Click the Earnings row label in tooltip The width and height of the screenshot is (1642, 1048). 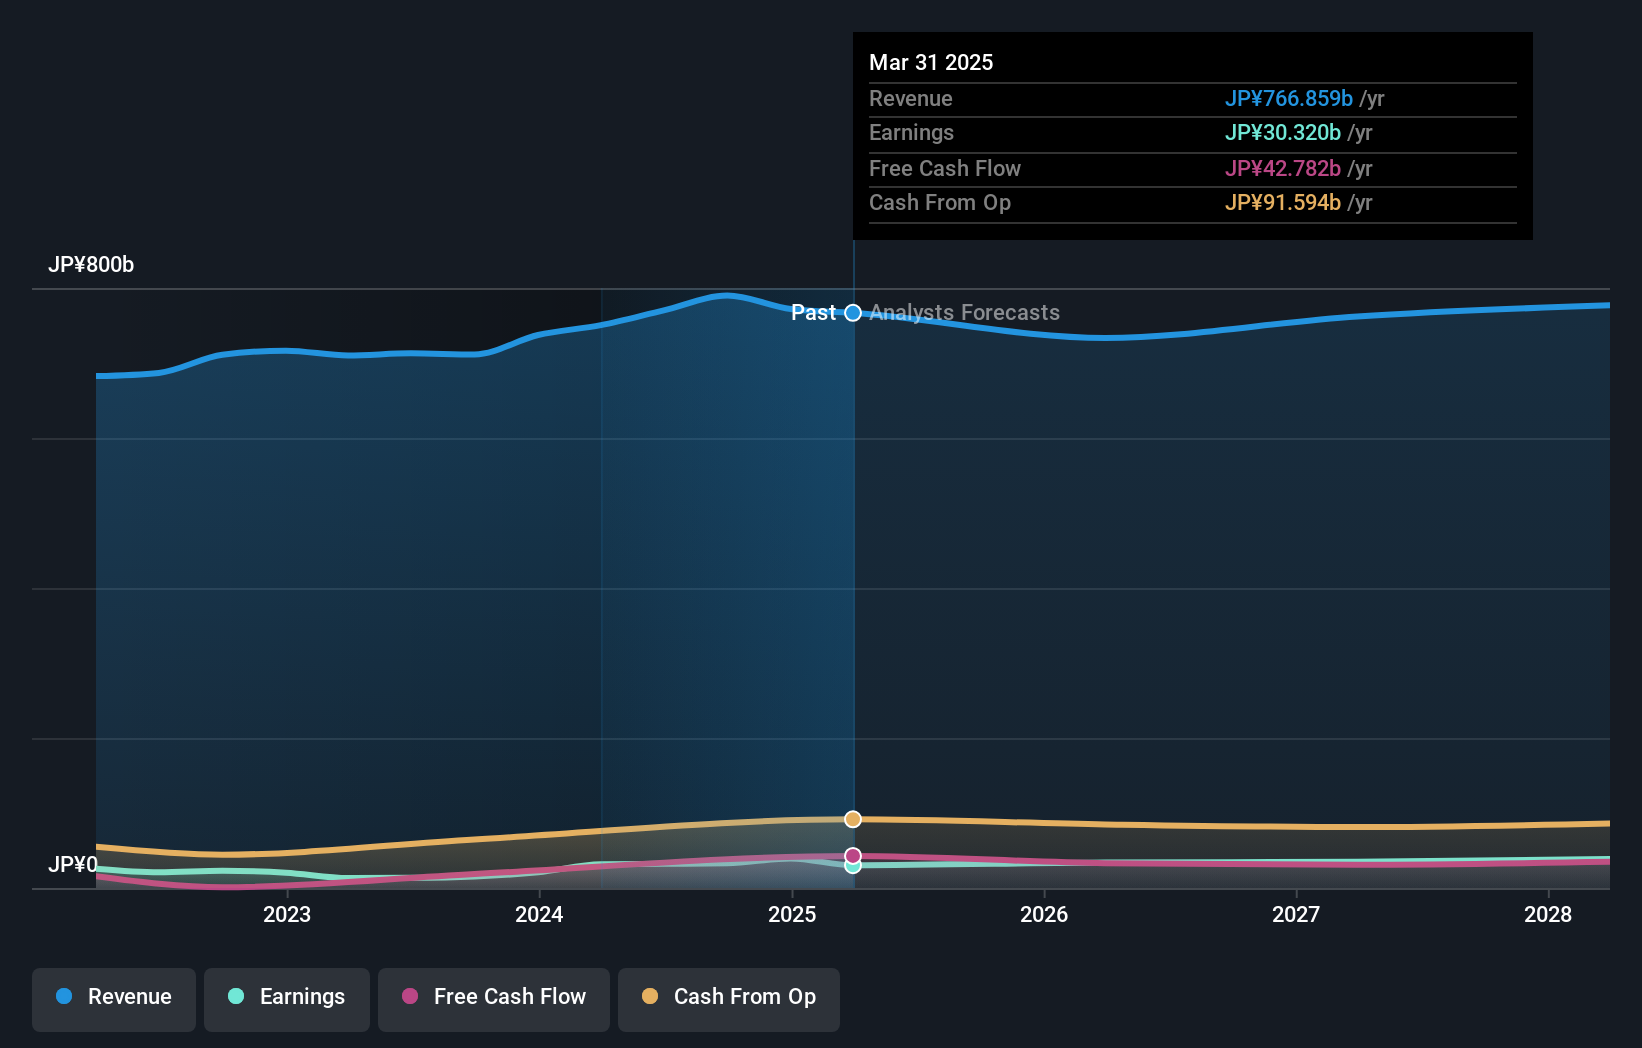pyautogui.click(x=912, y=133)
